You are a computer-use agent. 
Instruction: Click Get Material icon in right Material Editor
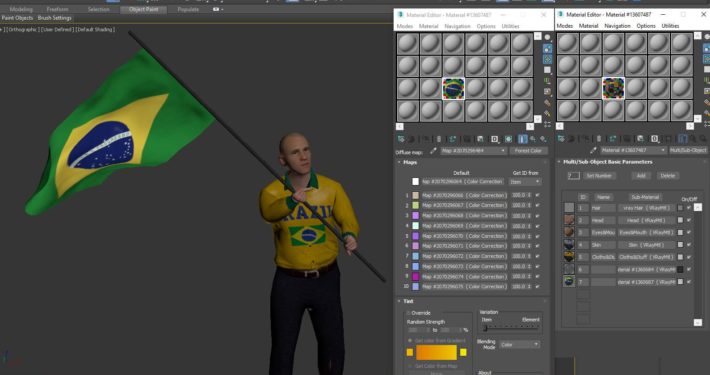561,139
